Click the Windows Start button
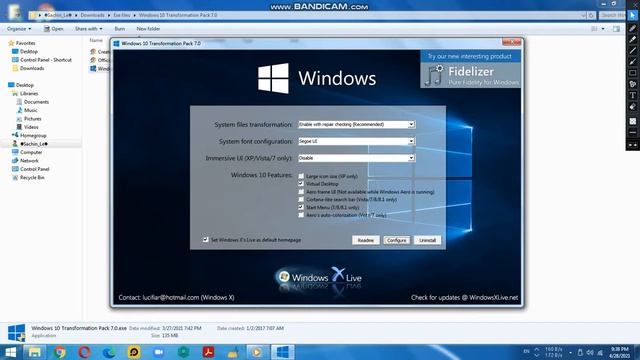 click(x=11, y=352)
